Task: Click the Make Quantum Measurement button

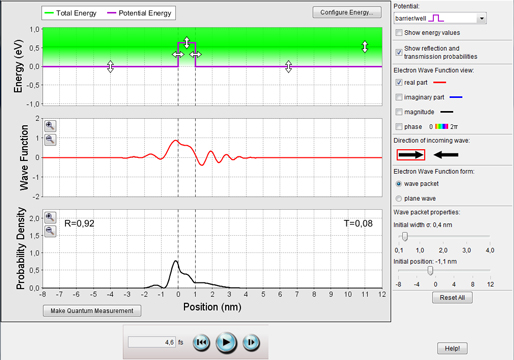Action: coord(92,311)
